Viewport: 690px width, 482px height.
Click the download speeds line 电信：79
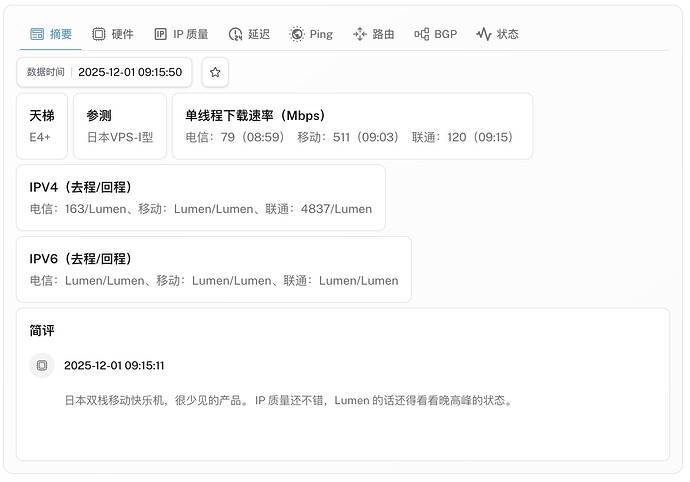point(349,137)
